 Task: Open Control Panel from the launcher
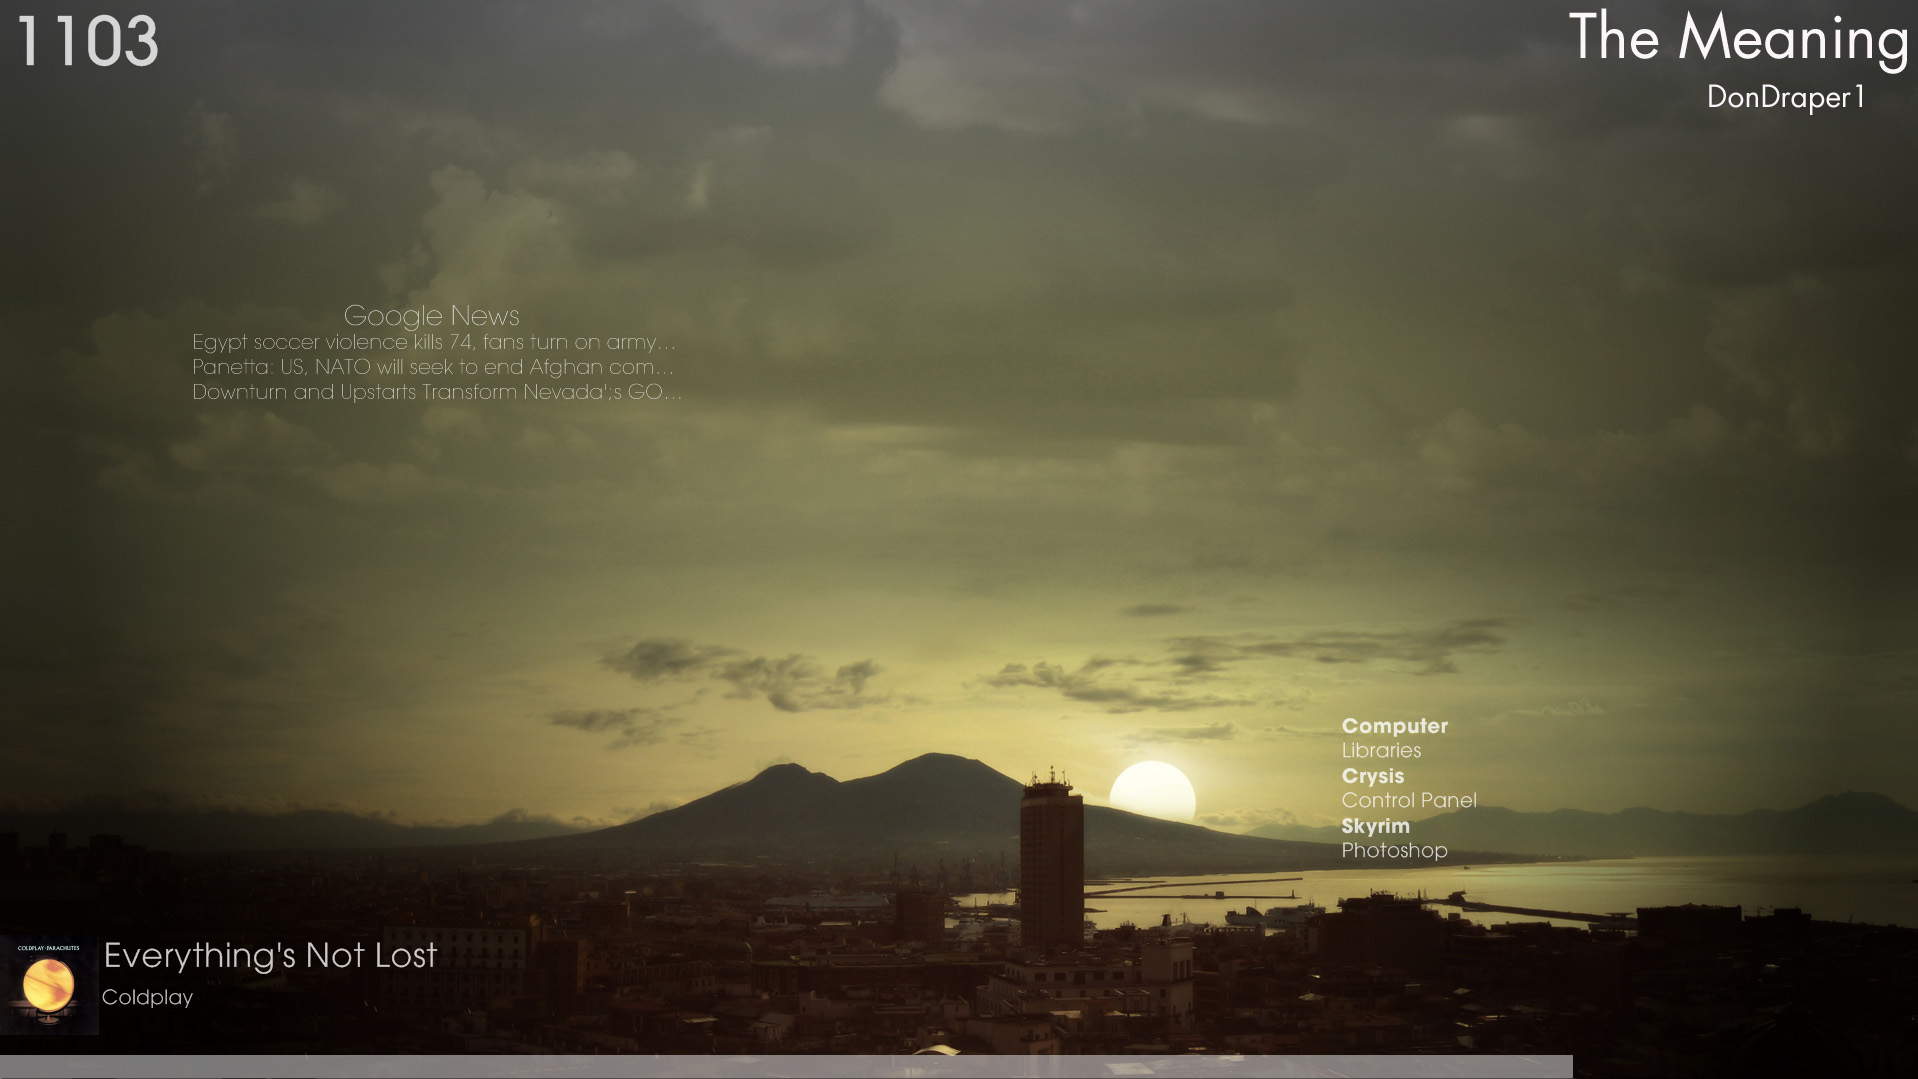pyautogui.click(x=1408, y=801)
